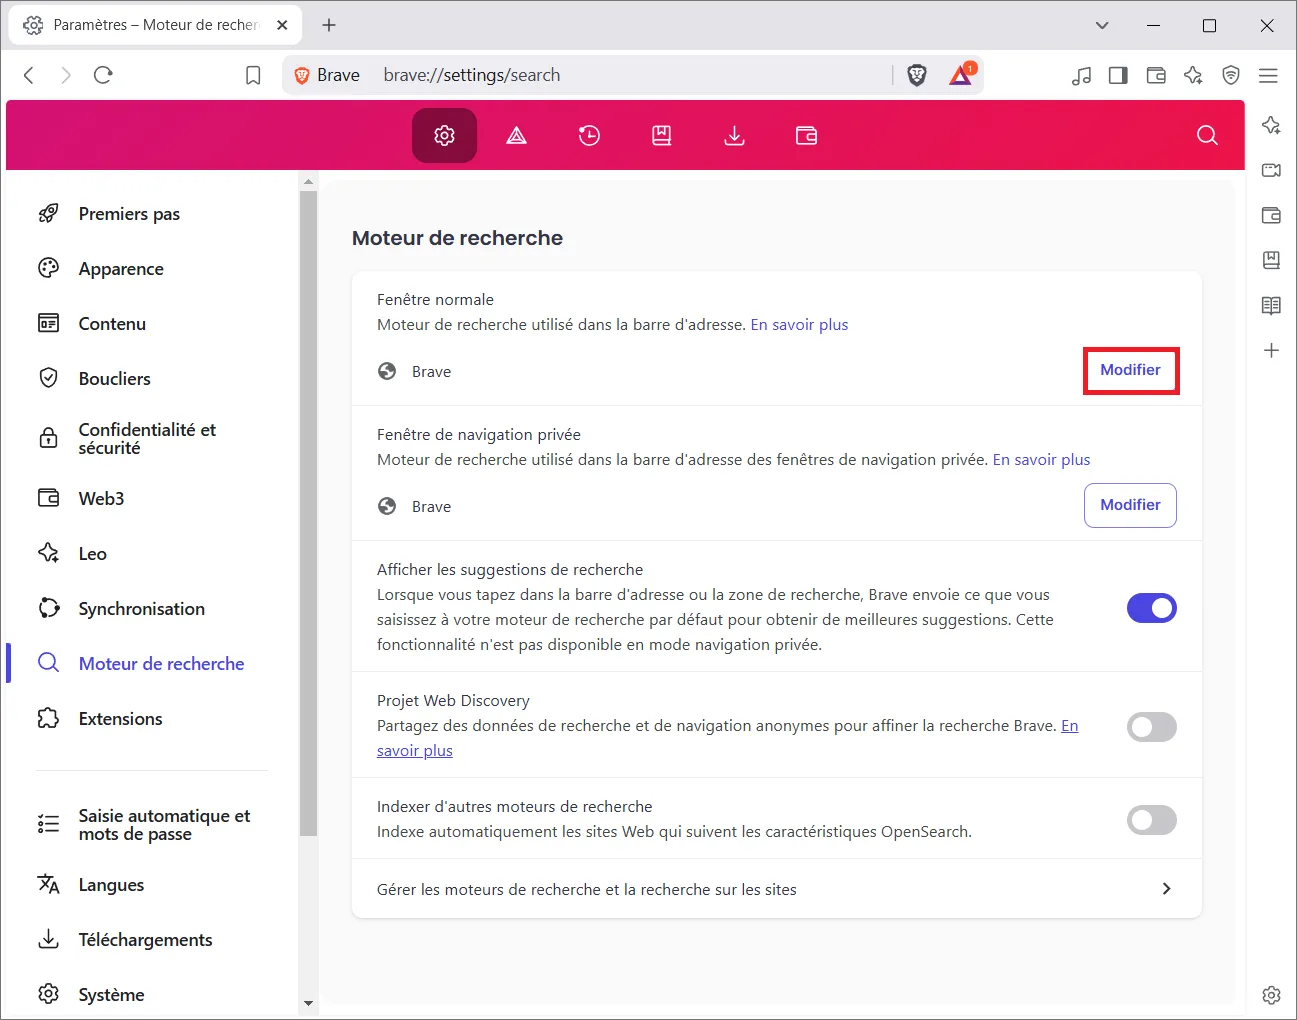
Task: Open the playlist music note icon
Action: click(1081, 75)
